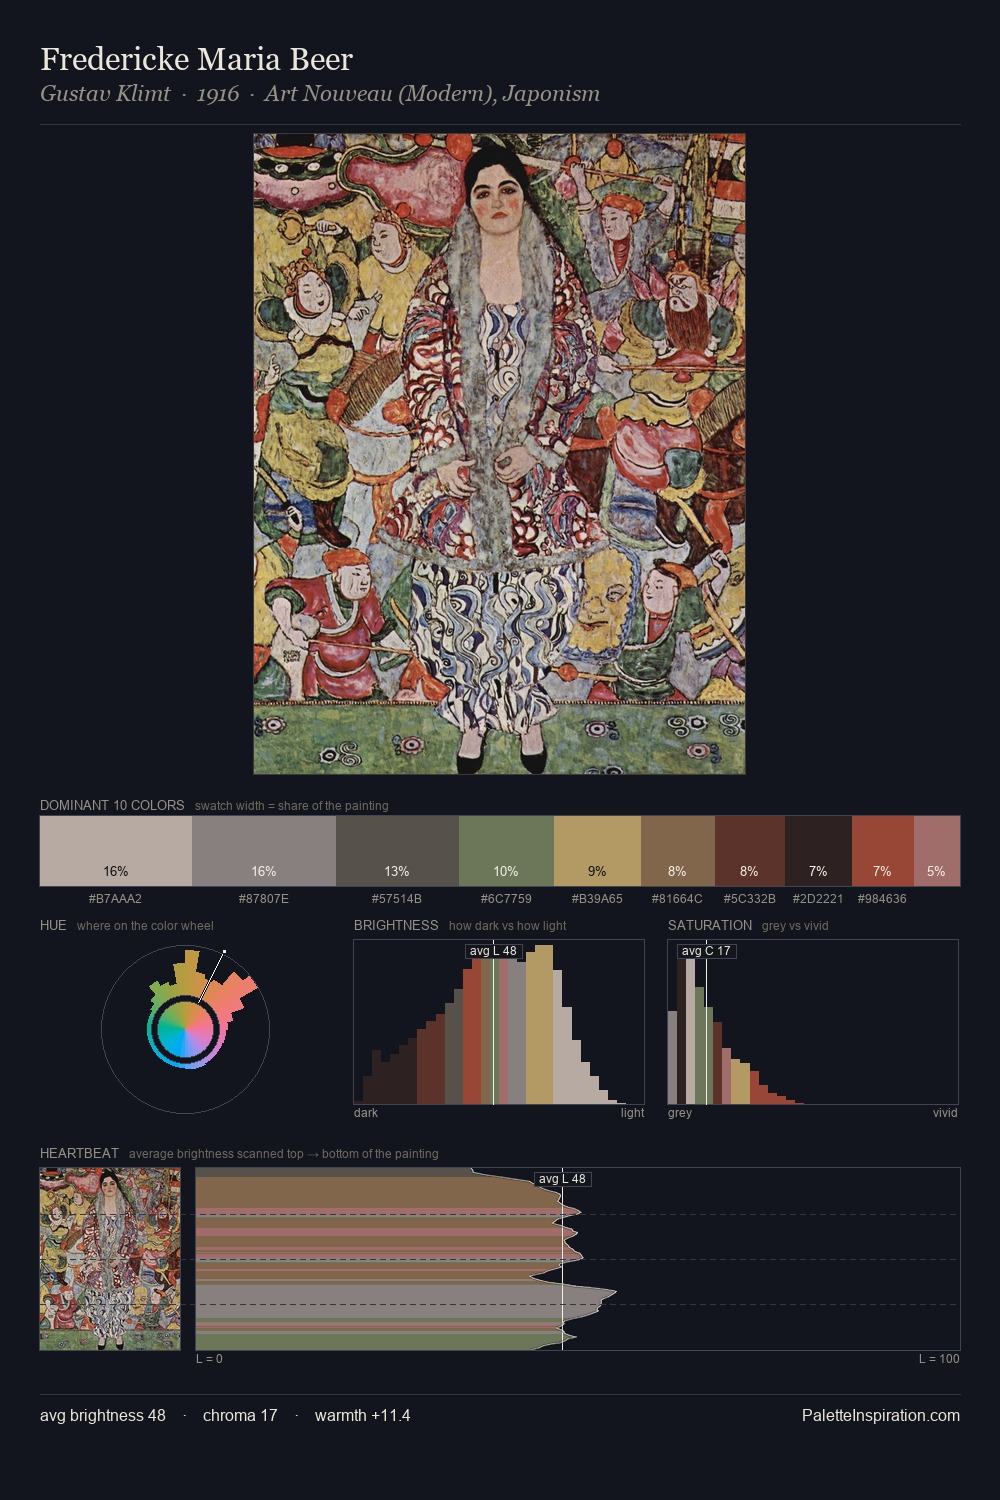
Task: Click the #984636 hex code label
Action: point(882,899)
